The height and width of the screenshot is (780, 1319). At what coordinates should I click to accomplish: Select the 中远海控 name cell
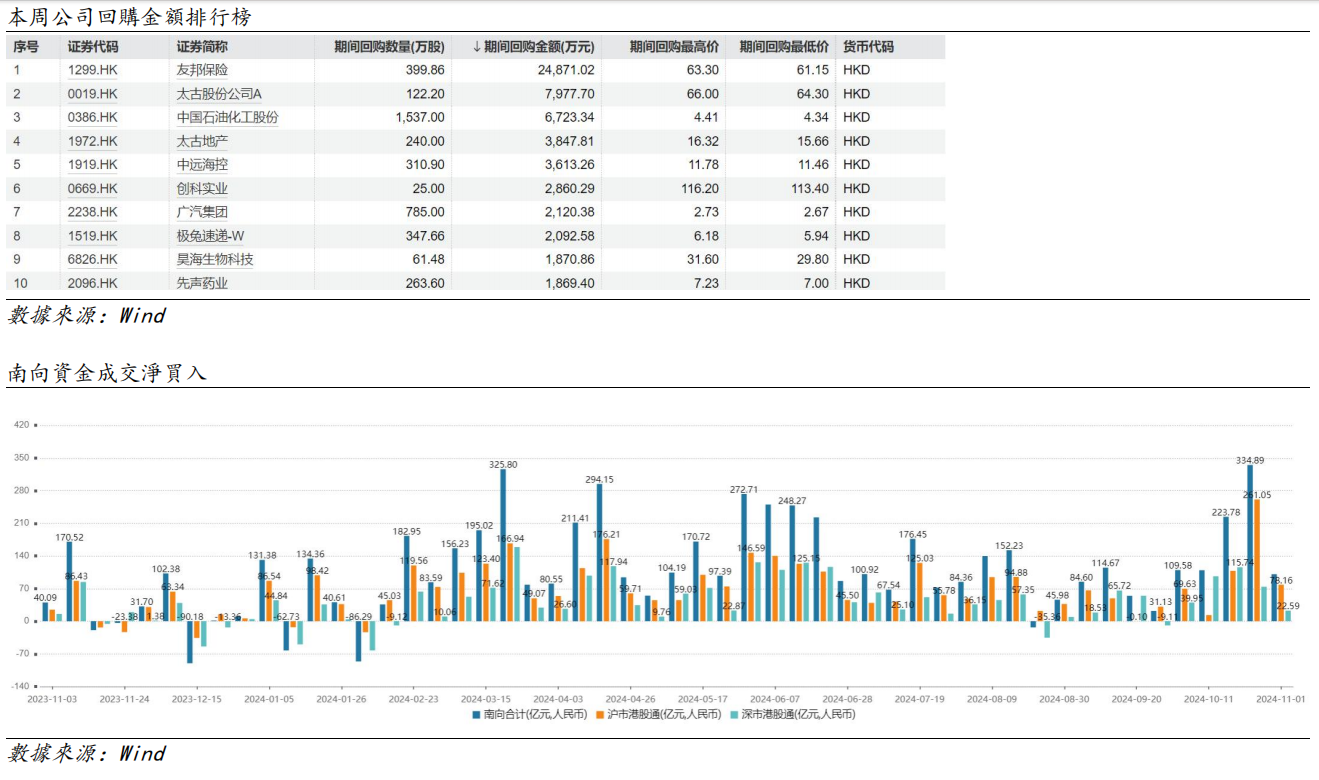point(202,165)
